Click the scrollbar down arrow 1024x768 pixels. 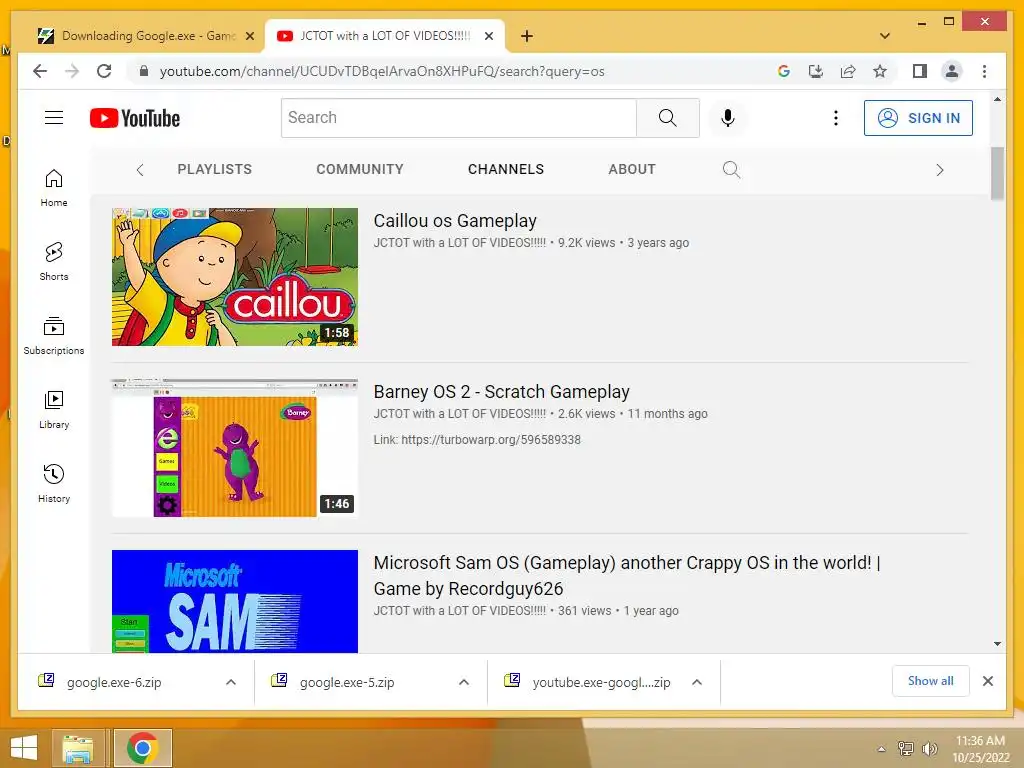tap(997, 643)
